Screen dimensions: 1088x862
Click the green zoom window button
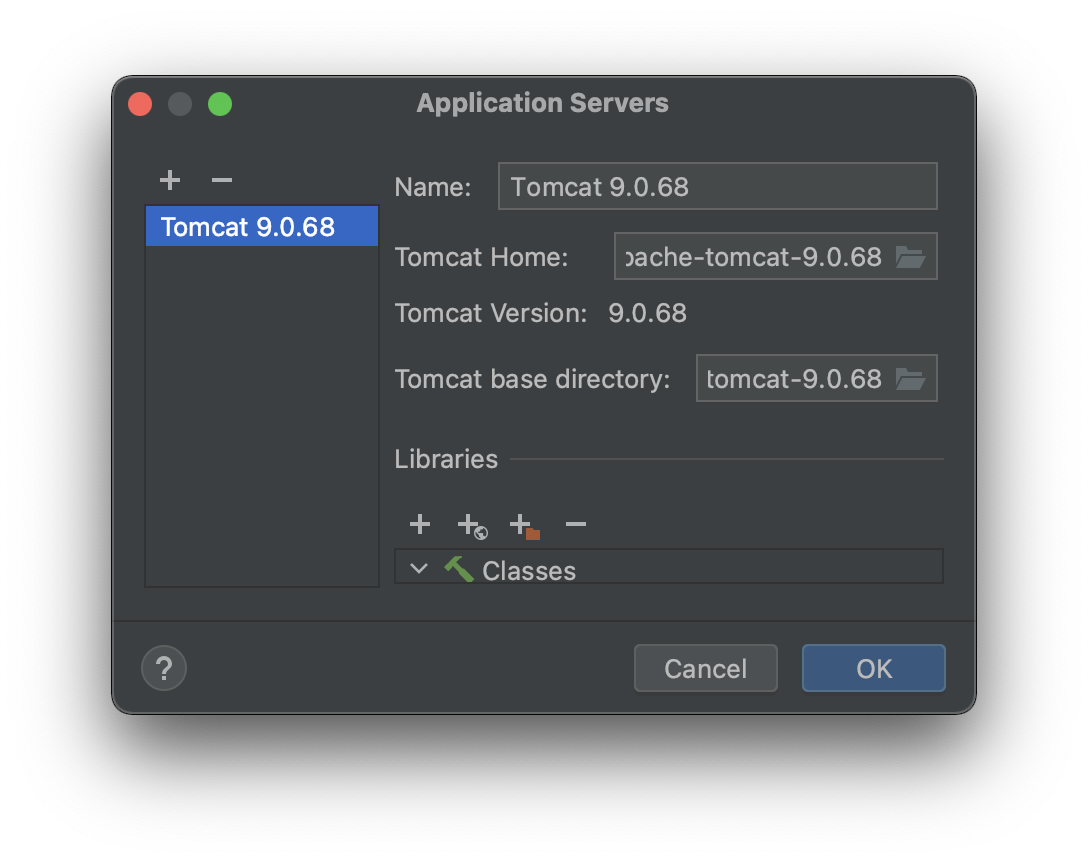220,104
